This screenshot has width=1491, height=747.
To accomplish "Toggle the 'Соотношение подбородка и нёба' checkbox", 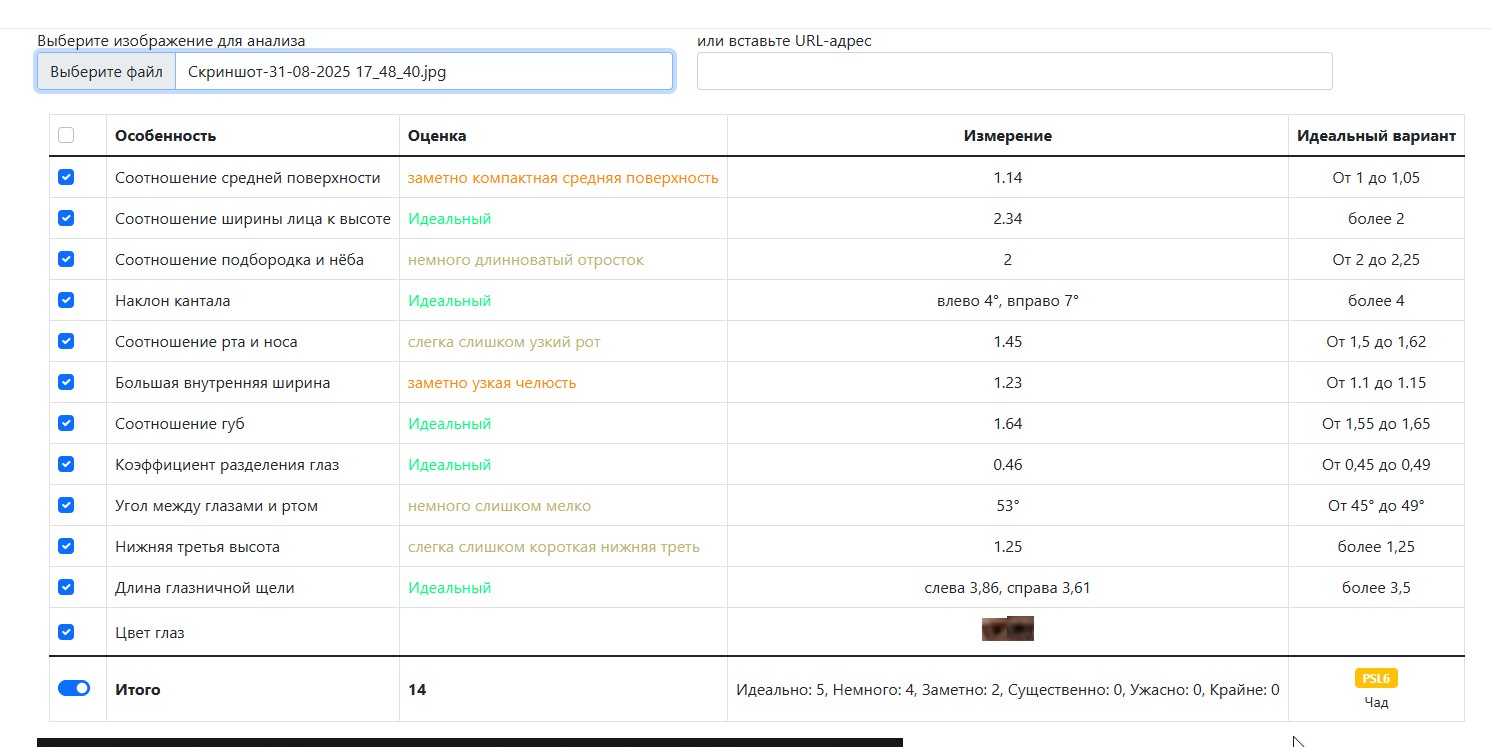I will coord(66,259).
